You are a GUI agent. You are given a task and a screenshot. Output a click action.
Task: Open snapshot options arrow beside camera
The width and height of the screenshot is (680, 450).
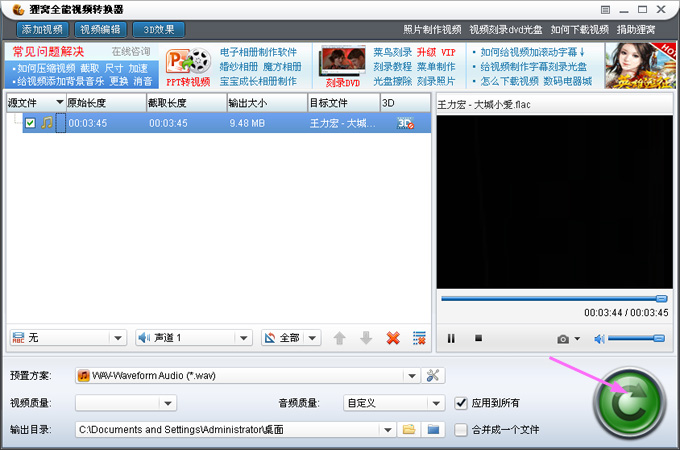coord(577,339)
